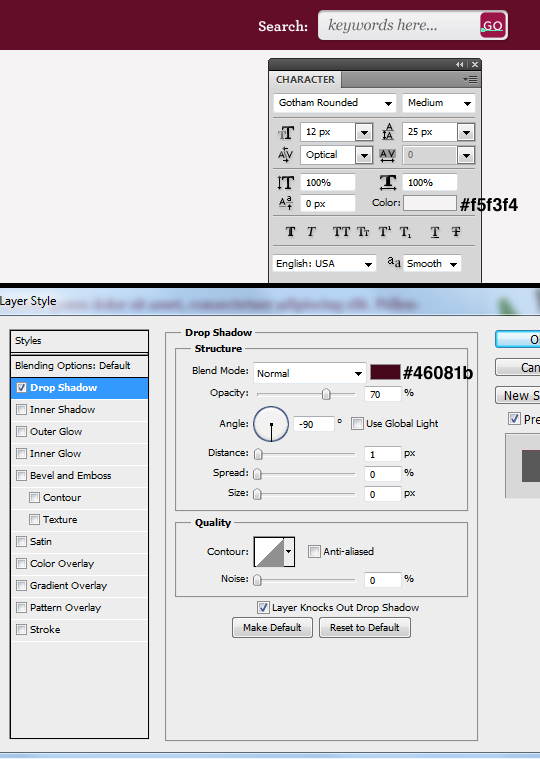Toggle Subscript text style

pyautogui.click(x=405, y=232)
